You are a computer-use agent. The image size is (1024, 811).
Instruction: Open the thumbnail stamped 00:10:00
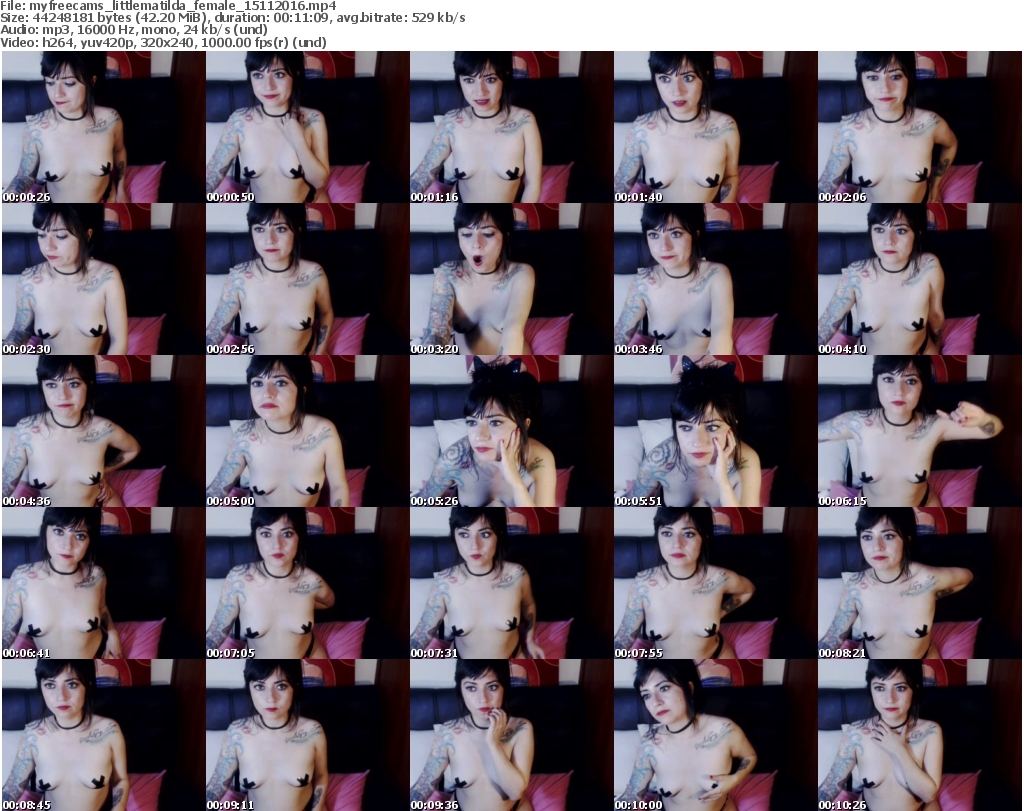tap(715, 735)
